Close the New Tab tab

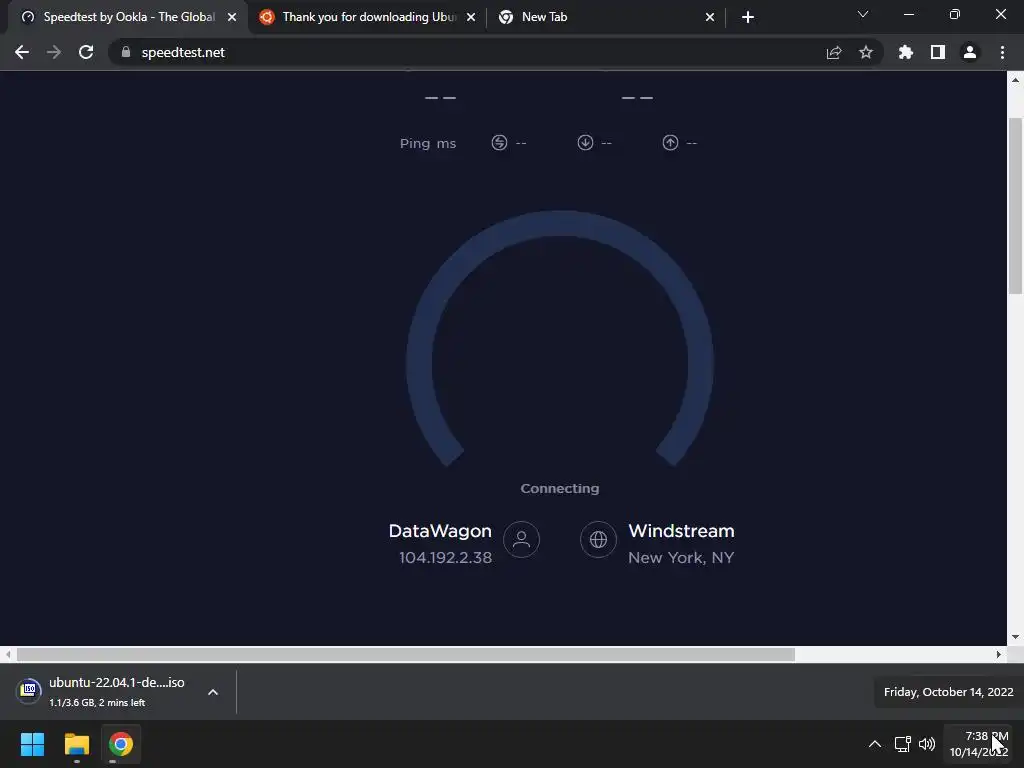710,17
